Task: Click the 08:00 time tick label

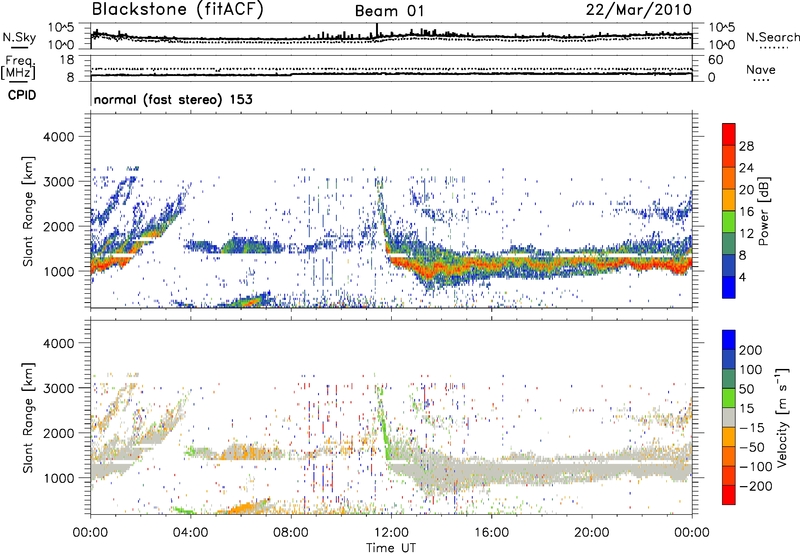Action: 291,533
